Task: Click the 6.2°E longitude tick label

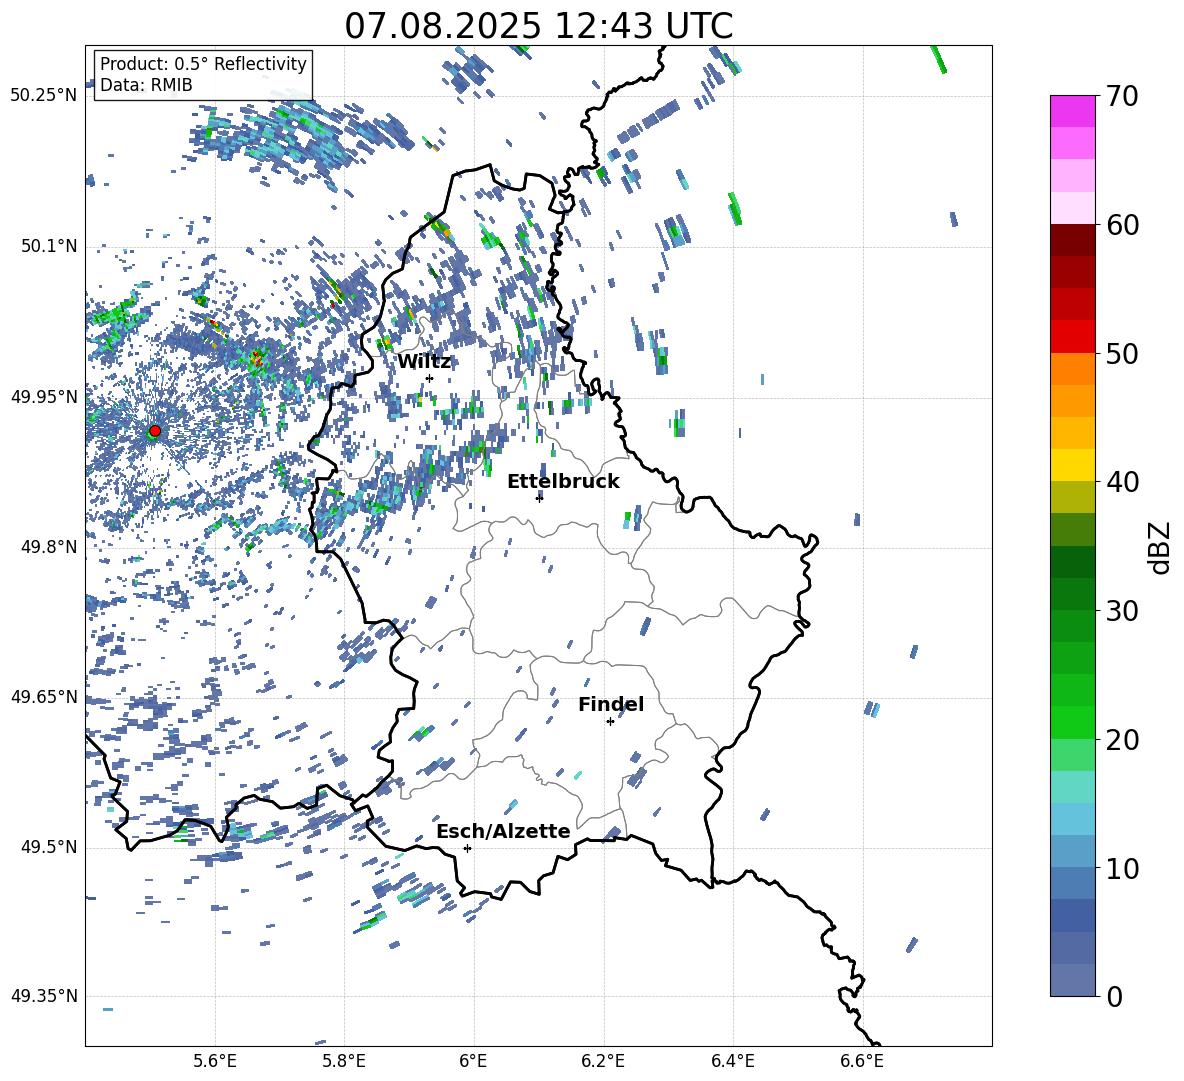Action: click(x=603, y=1061)
